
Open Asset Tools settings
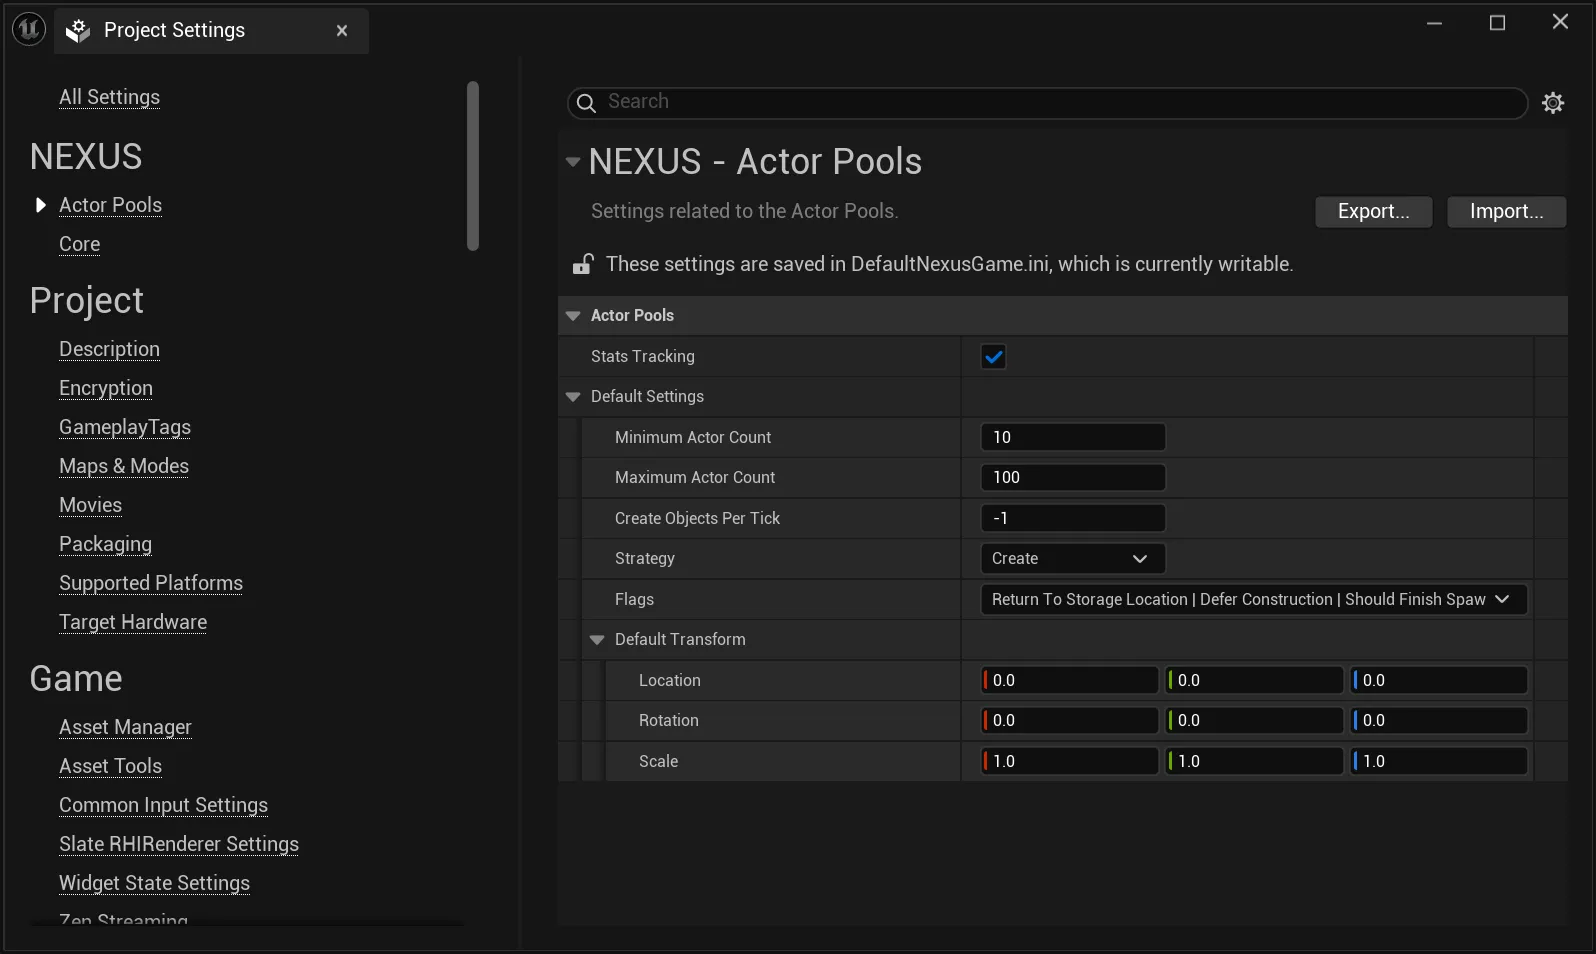[x=110, y=766]
